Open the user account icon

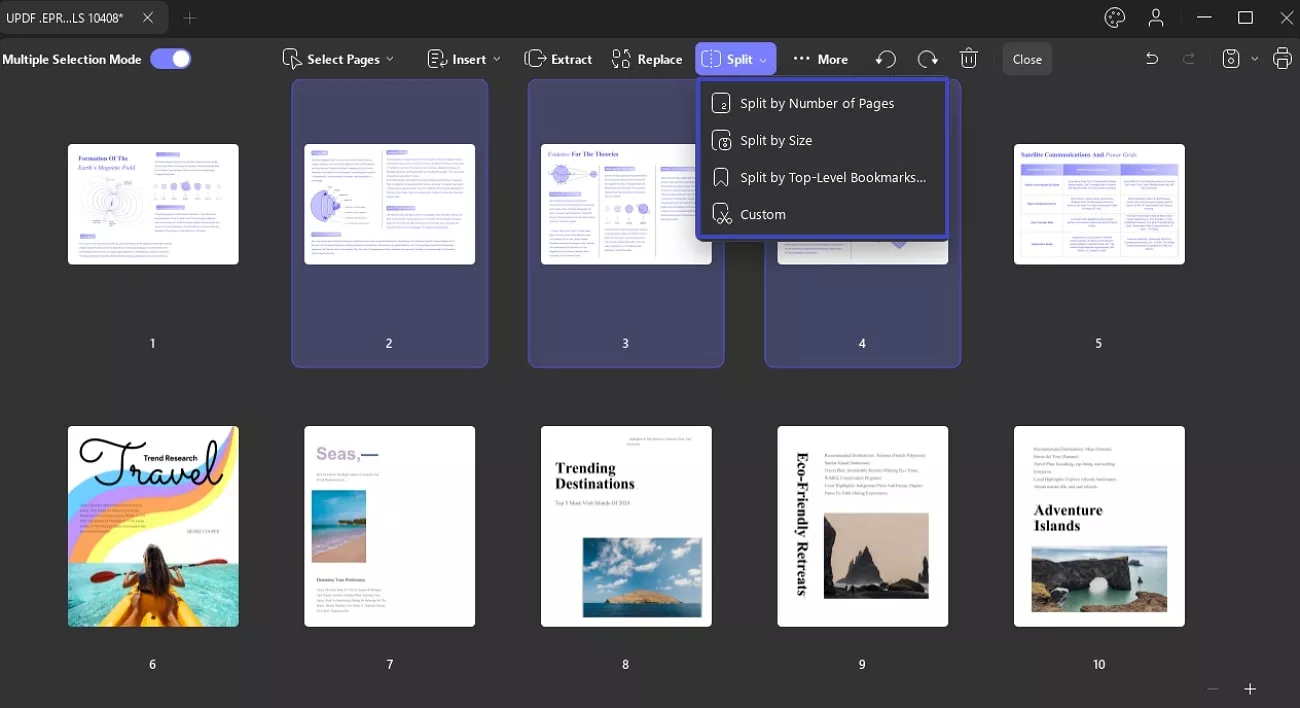[x=1156, y=18]
